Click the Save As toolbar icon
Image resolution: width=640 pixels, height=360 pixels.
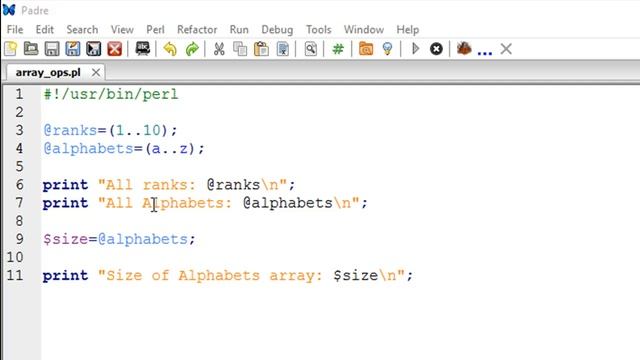[x=73, y=49]
